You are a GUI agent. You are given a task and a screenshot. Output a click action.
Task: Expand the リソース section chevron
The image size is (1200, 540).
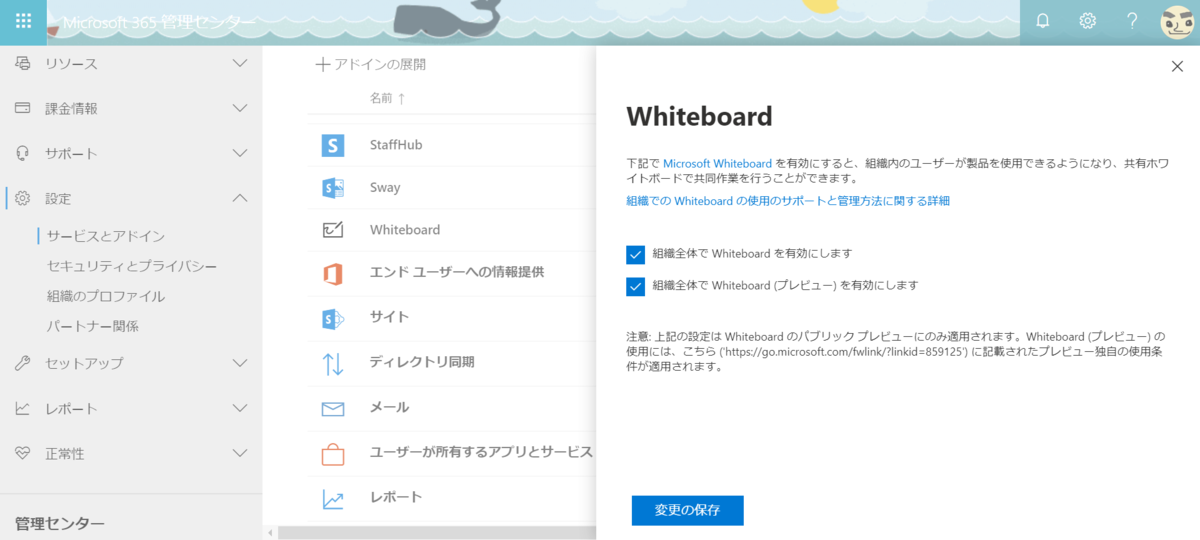click(x=240, y=64)
